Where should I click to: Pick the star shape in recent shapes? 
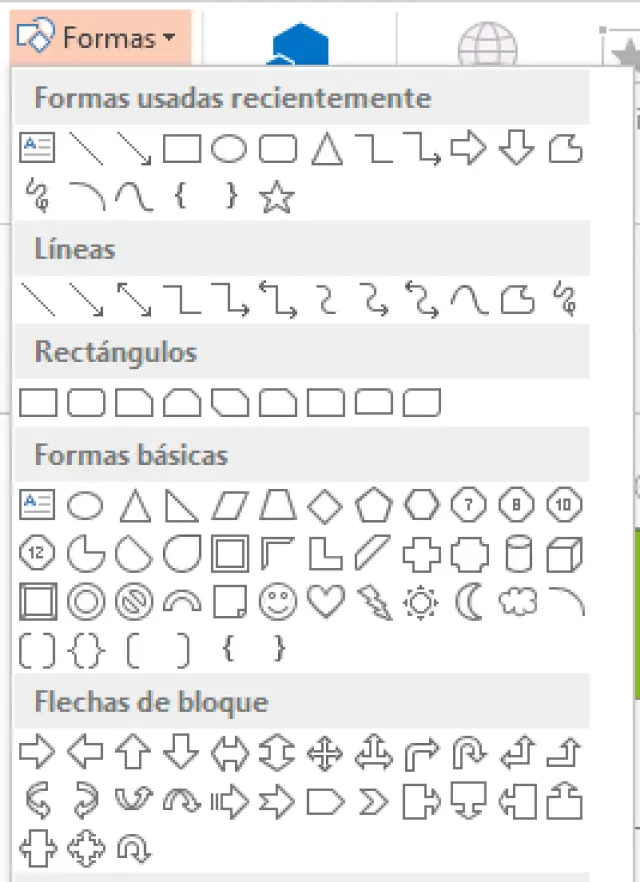tap(277, 198)
